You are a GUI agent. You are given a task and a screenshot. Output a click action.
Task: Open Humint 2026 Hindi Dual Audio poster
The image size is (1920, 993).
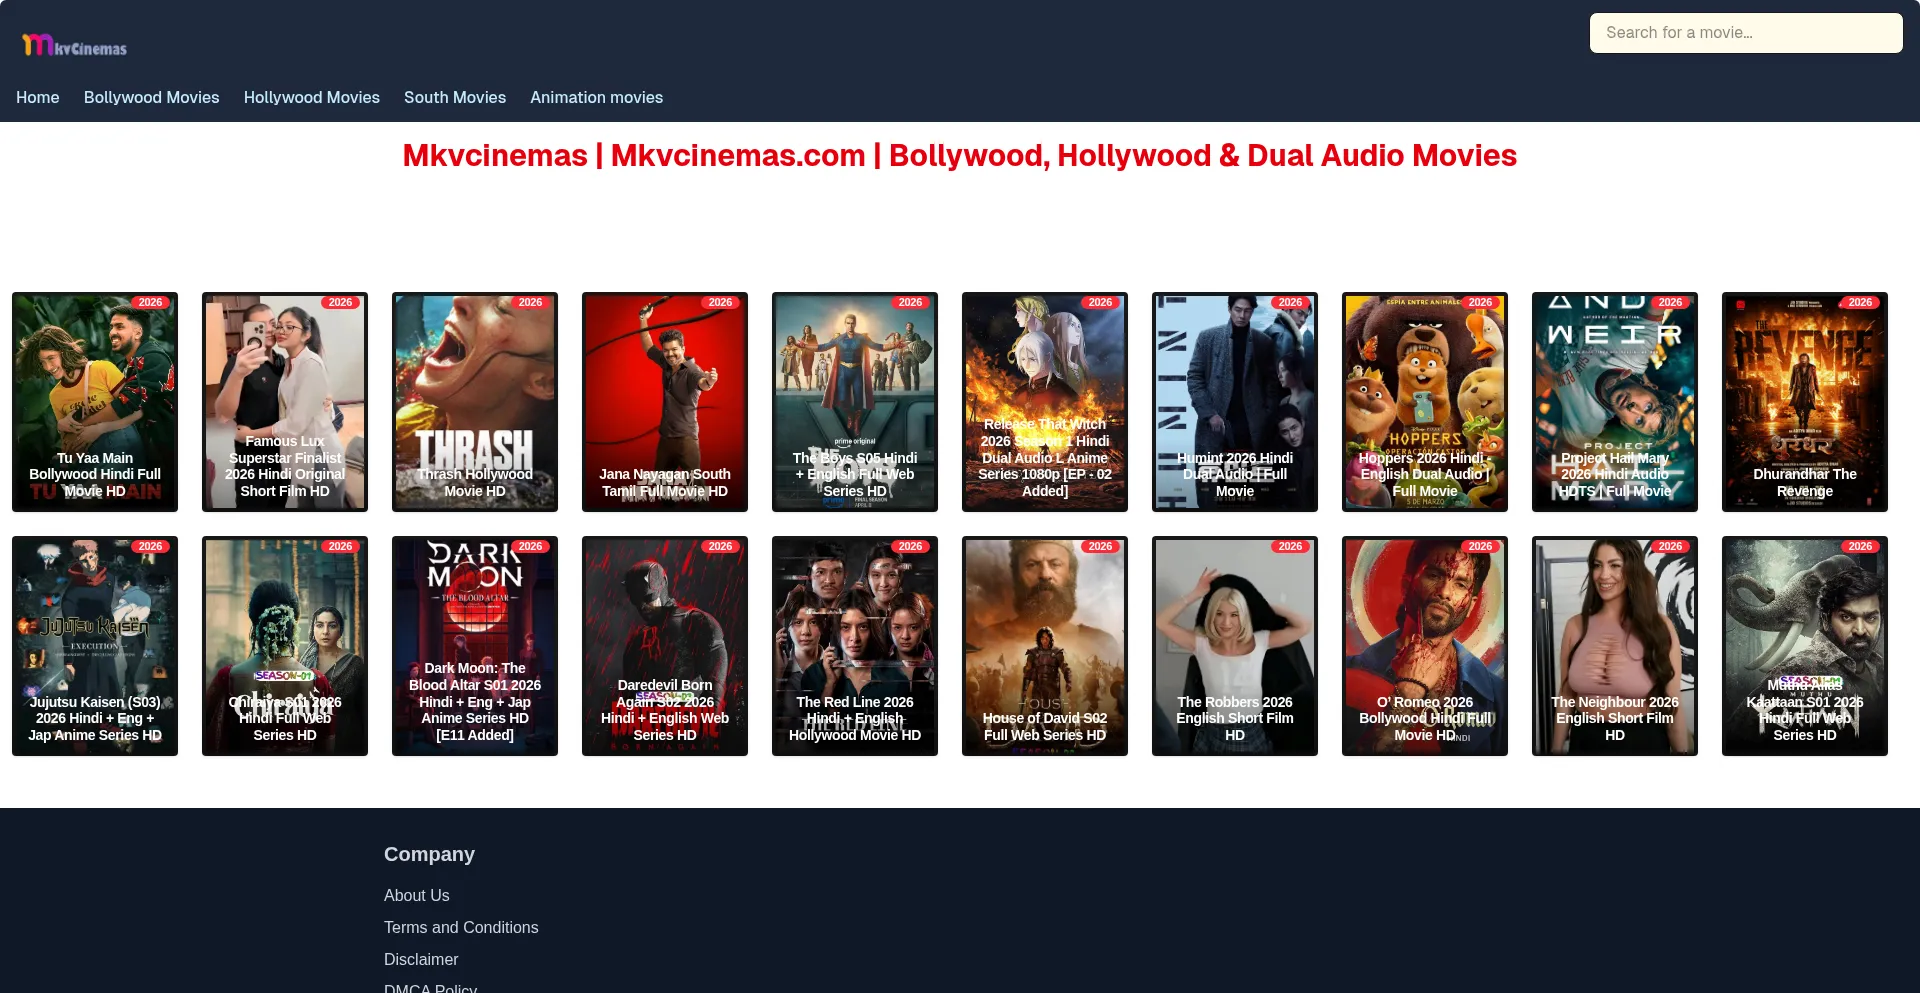(x=1235, y=402)
